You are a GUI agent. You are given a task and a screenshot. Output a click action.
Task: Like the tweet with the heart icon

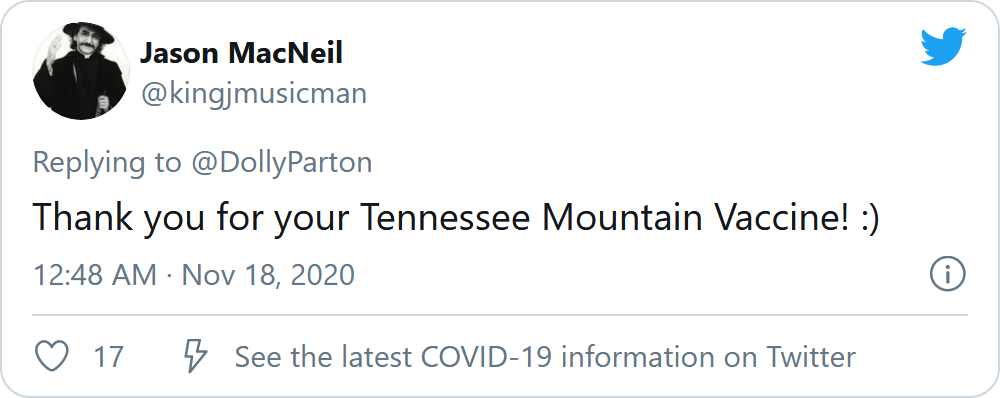click(51, 357)
